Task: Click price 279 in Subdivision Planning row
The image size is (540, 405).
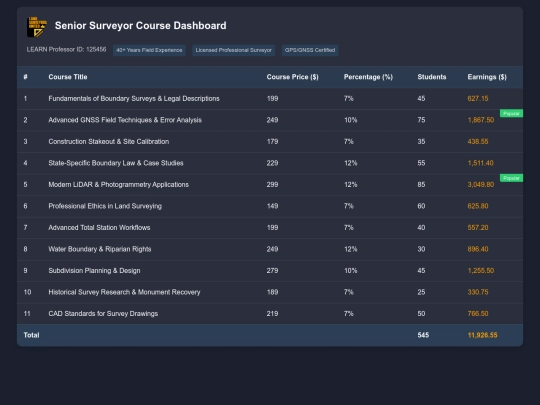Action: (x=272, y=271)
